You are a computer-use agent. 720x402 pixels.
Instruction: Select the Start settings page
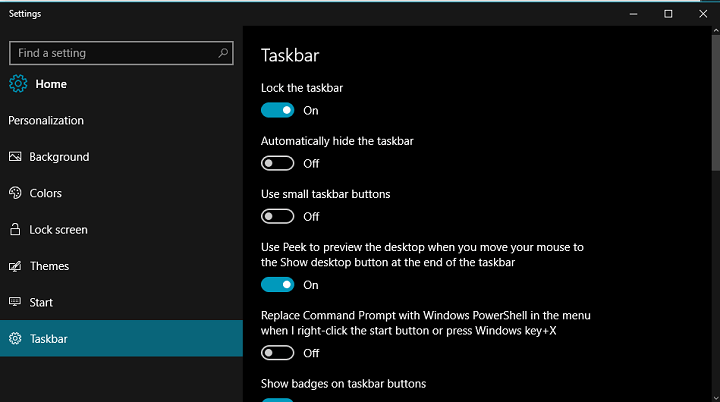(121, 302)
